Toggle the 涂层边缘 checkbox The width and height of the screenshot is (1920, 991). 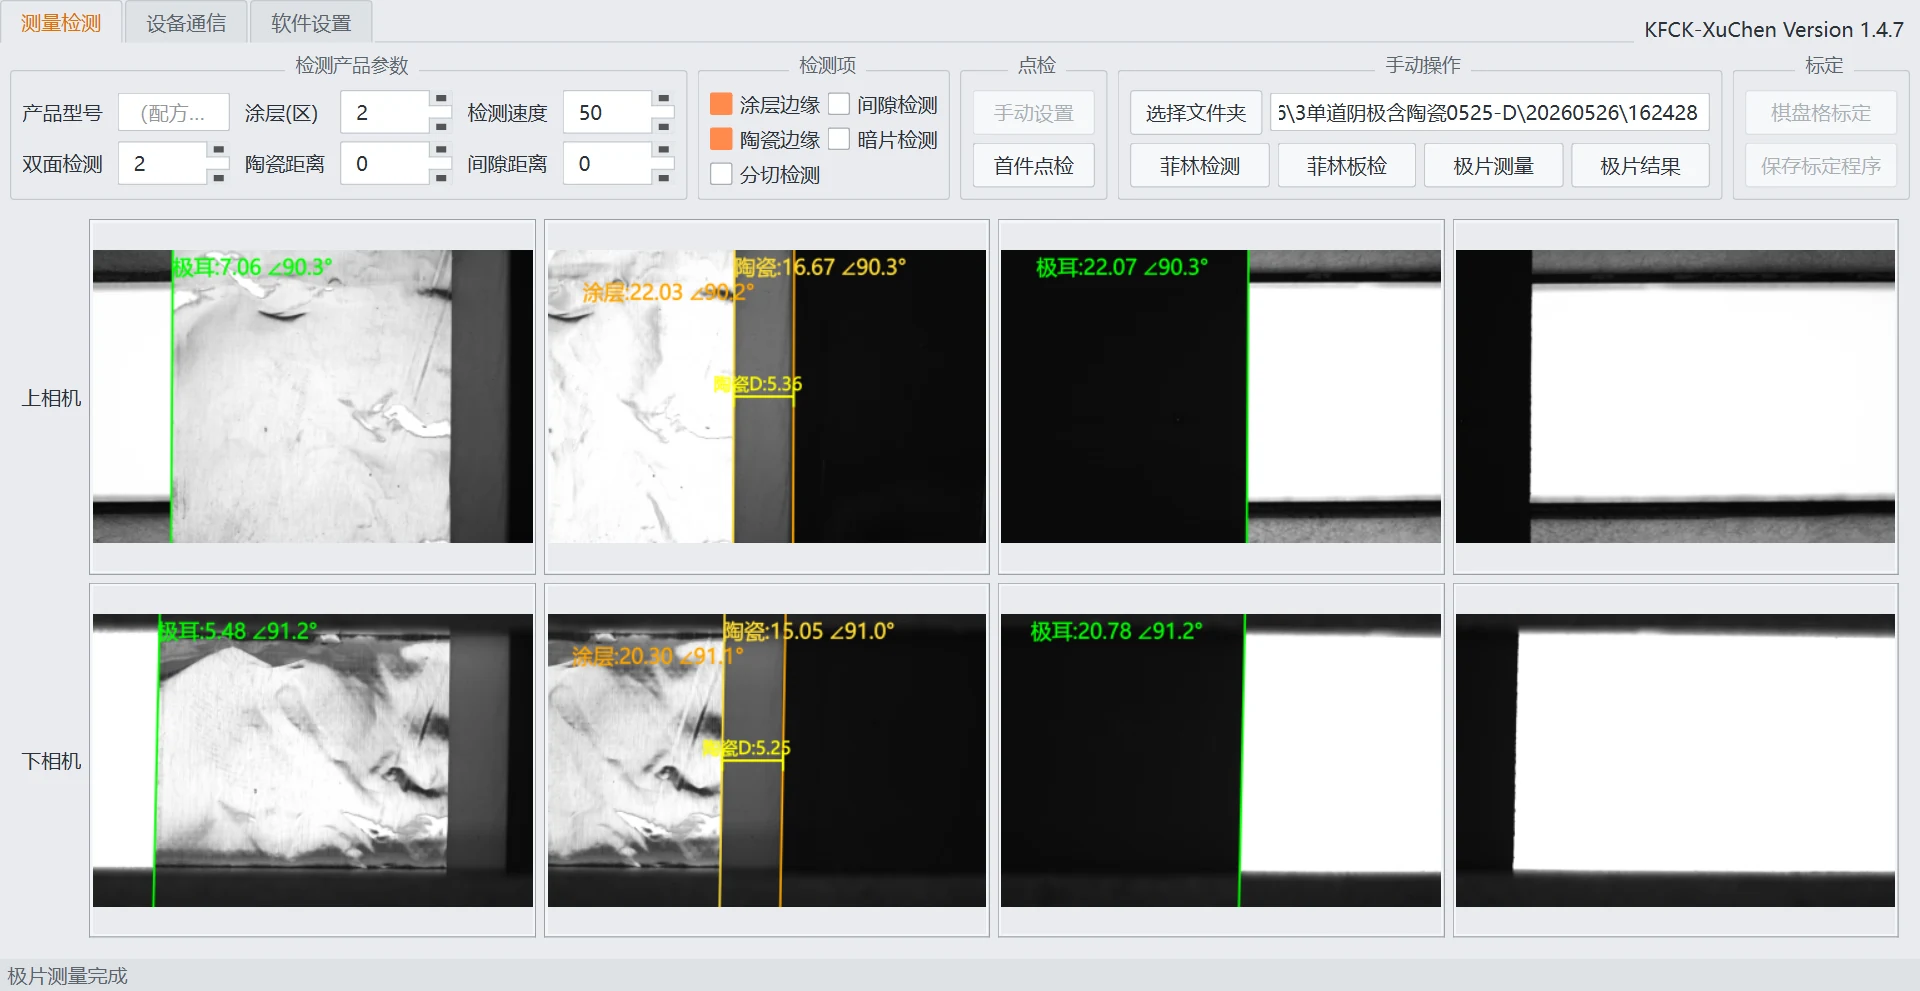(x=721, y=104)
